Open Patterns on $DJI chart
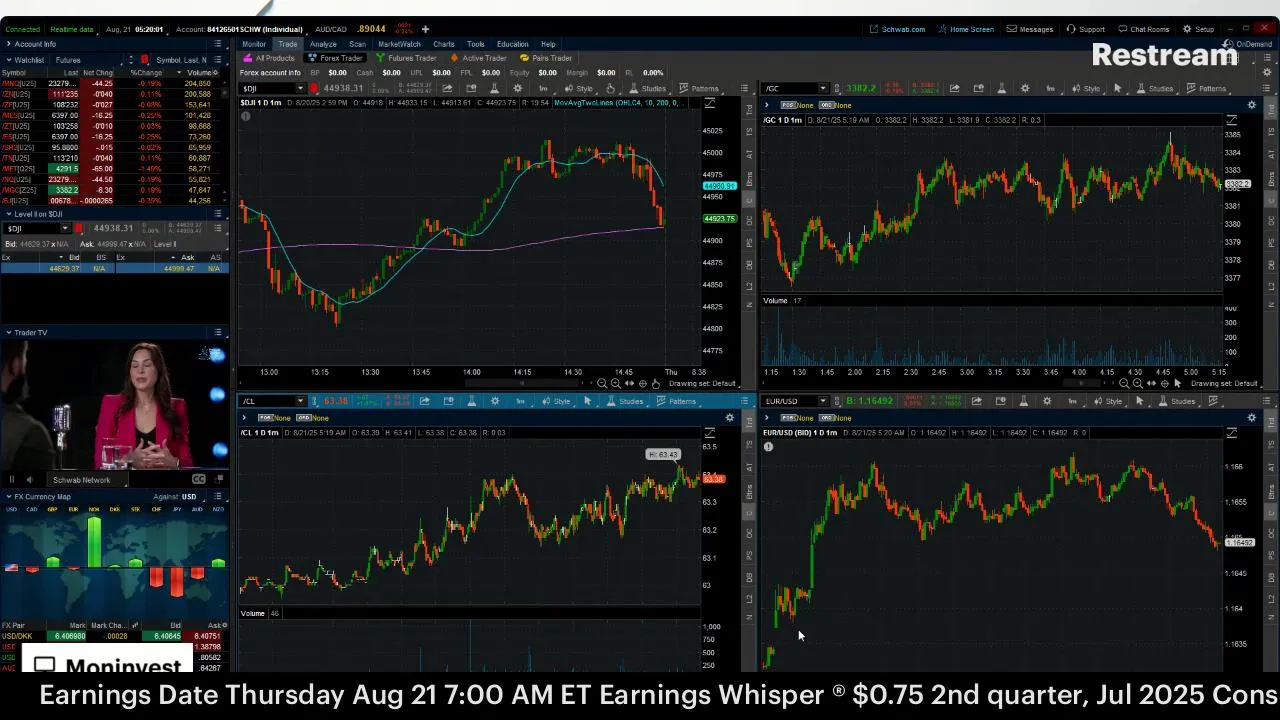Screen dimensions: 1280x720 [699, 88]
